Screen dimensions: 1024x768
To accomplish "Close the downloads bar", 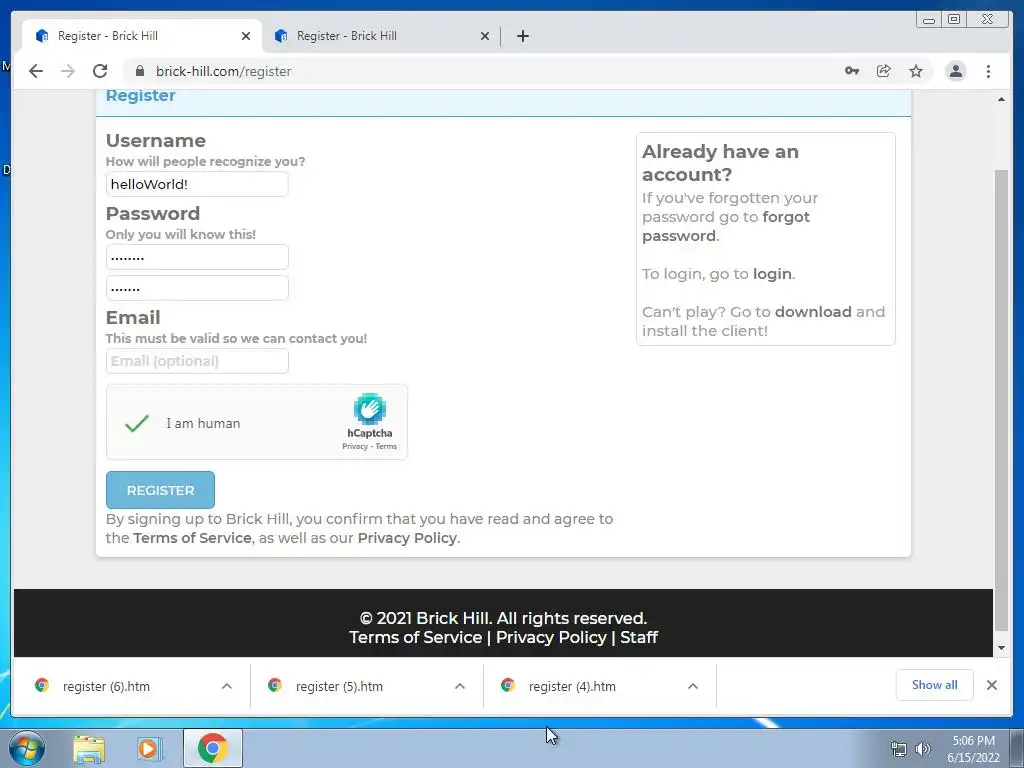I will pyautogui.click(x=991, y=685).
